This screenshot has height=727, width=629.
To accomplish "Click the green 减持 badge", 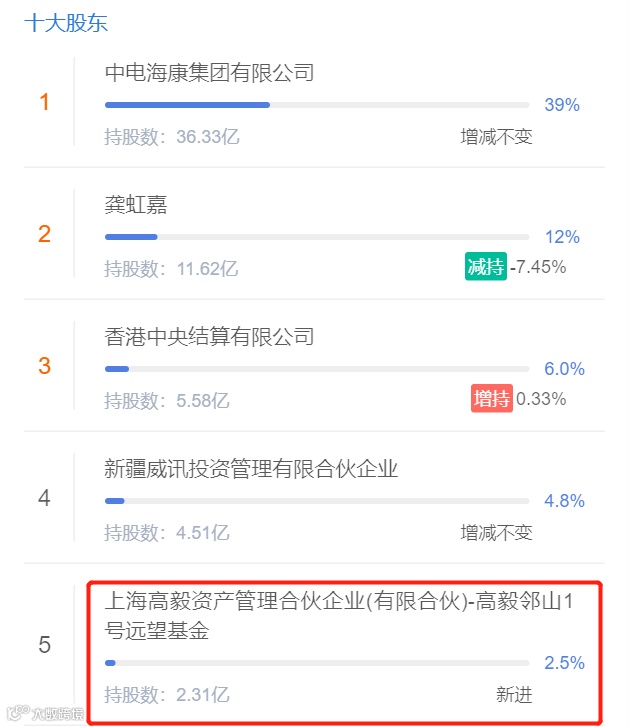I will (x=486, y=267).
